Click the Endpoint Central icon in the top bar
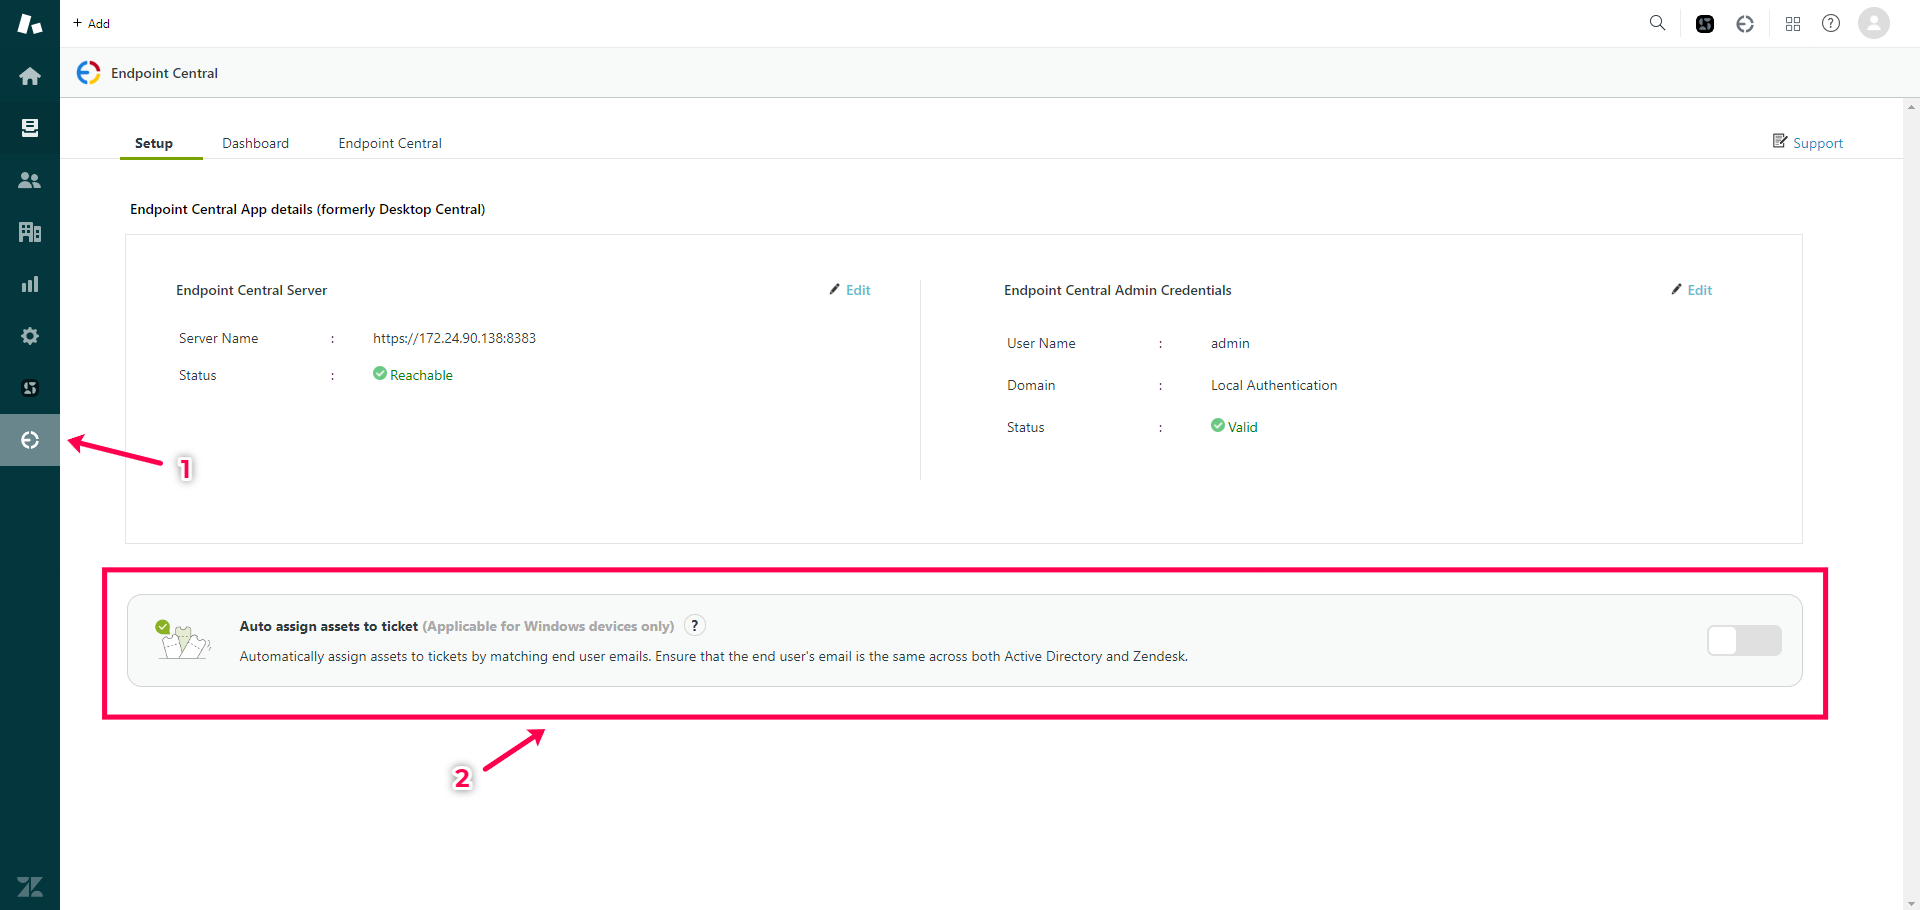 click(1744, 23)
